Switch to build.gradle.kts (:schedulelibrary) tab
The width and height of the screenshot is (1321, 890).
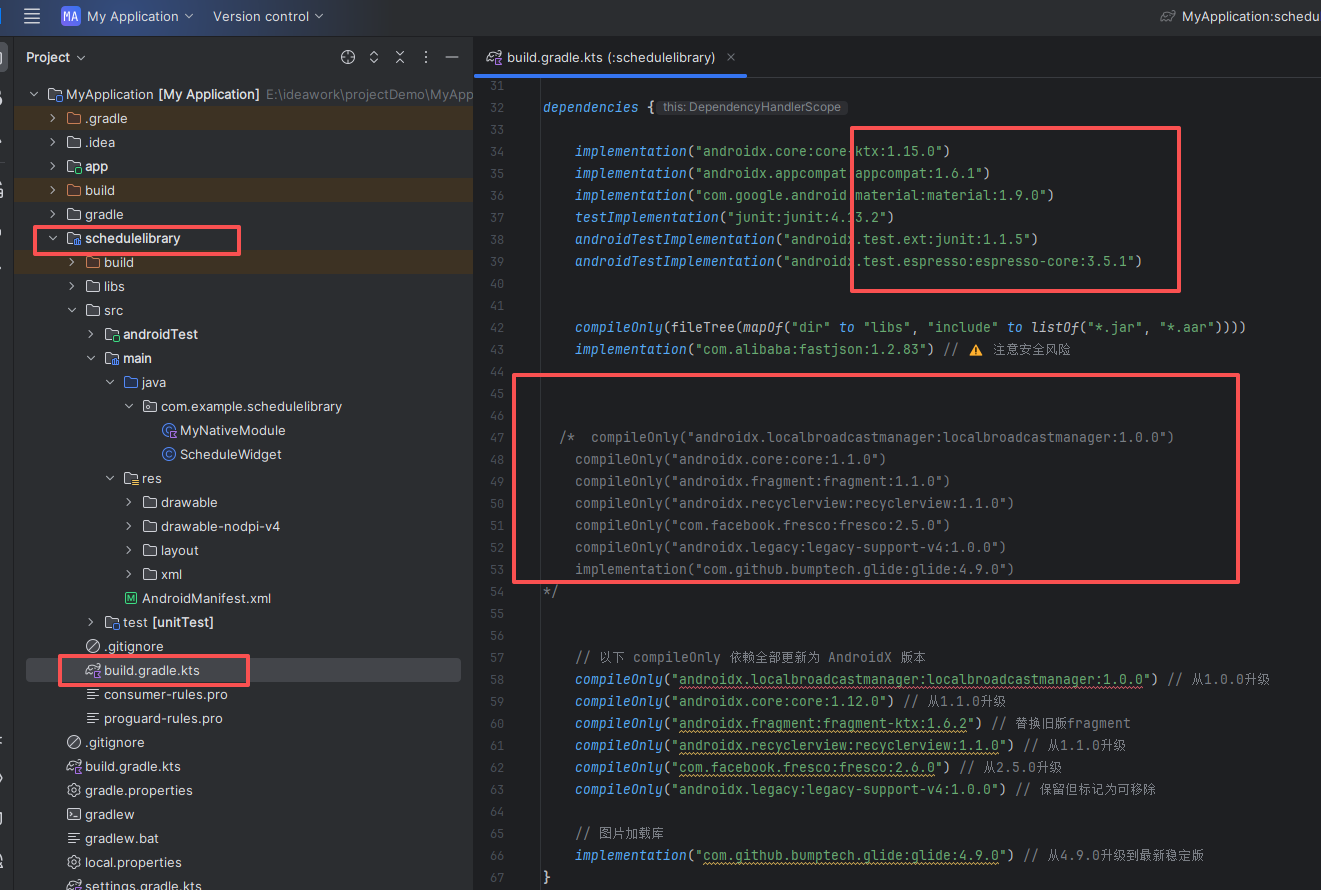click(610, 57)
